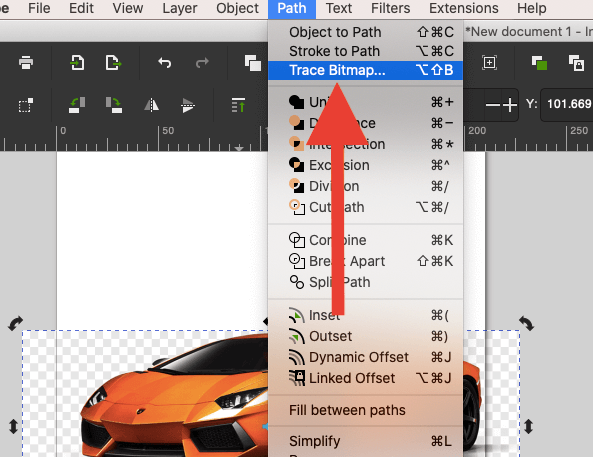
Task: Click the Redo icon
Action: click(202, 62)
